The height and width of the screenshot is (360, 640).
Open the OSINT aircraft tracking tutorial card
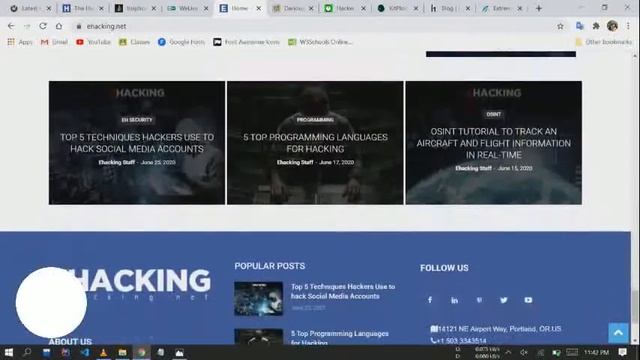pos(493,143)
